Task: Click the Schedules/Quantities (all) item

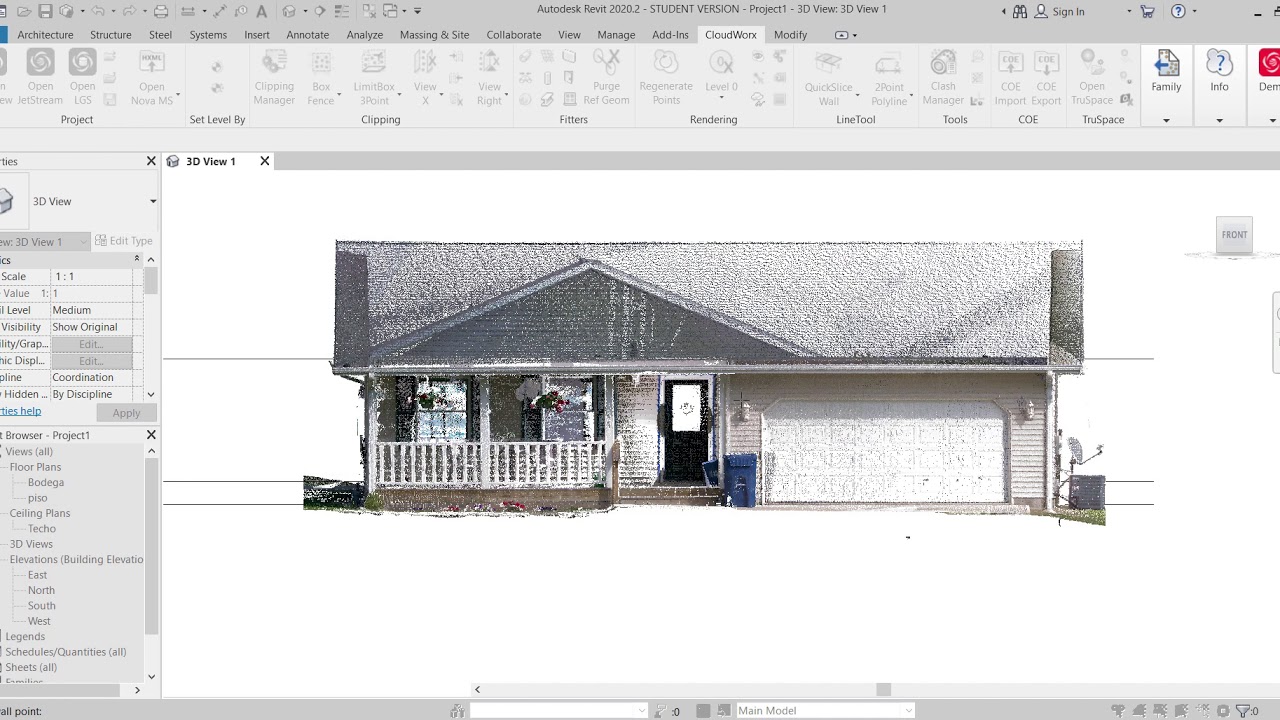Action: pyautogui.click(x=66, y=652)
